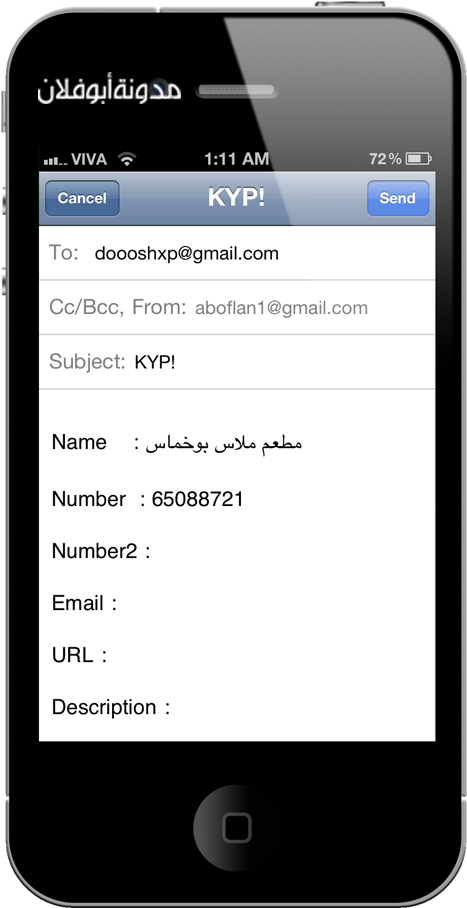Tap the To recipient field
The image size is (467, 908).
coord(237,253)
